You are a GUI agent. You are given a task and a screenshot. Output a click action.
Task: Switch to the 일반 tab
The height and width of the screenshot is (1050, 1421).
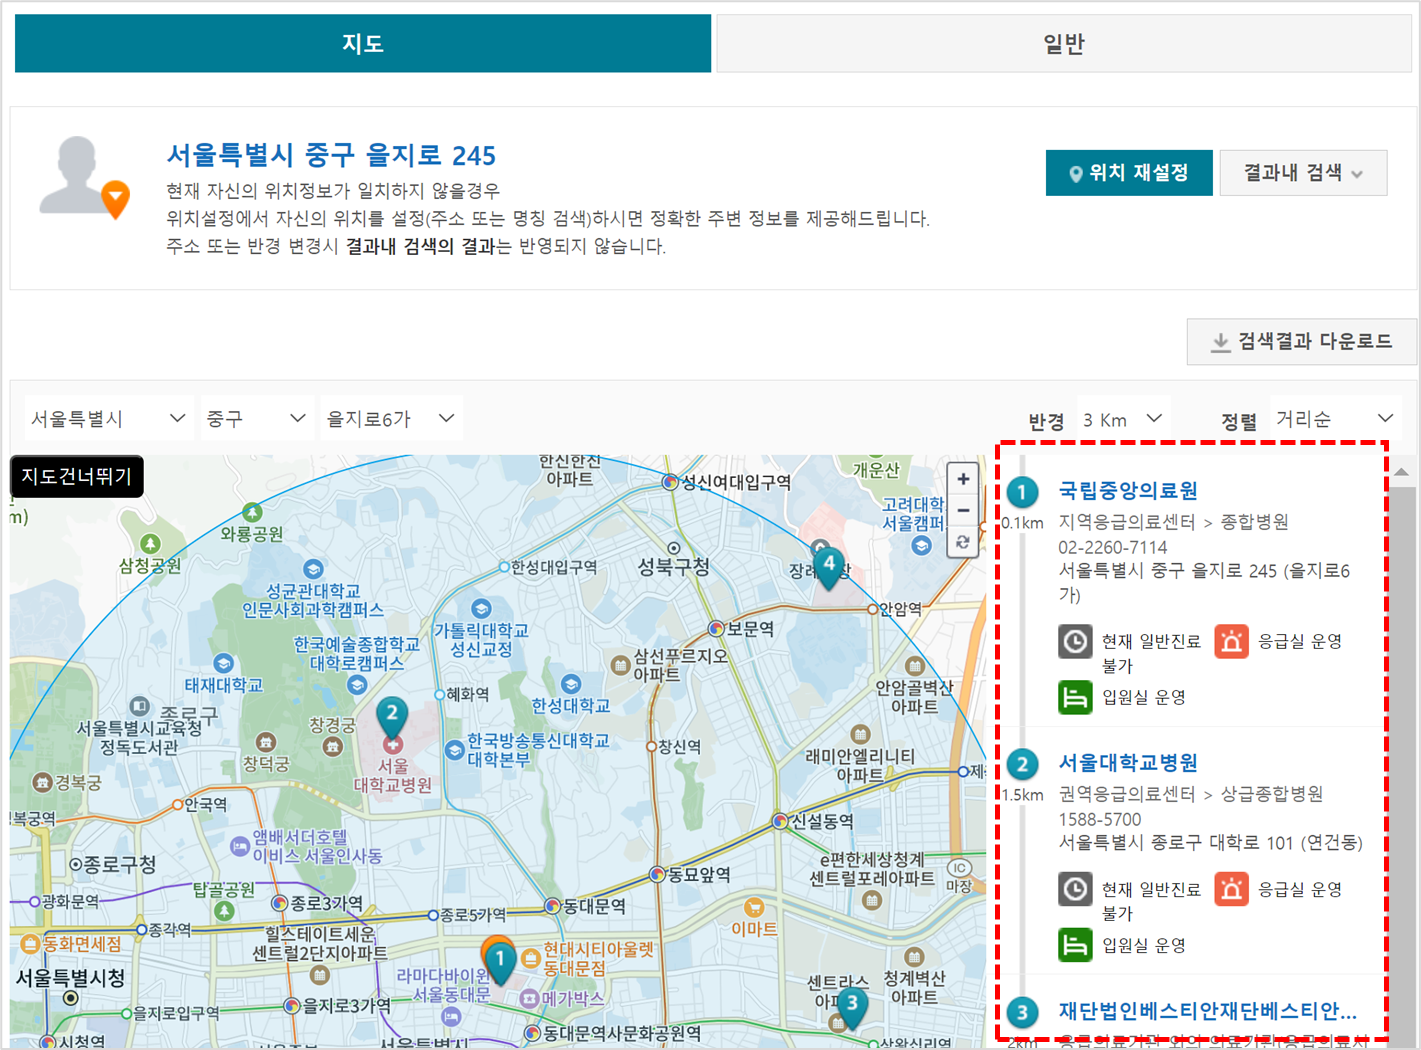pyautogui.click(x=1064, y=43)
